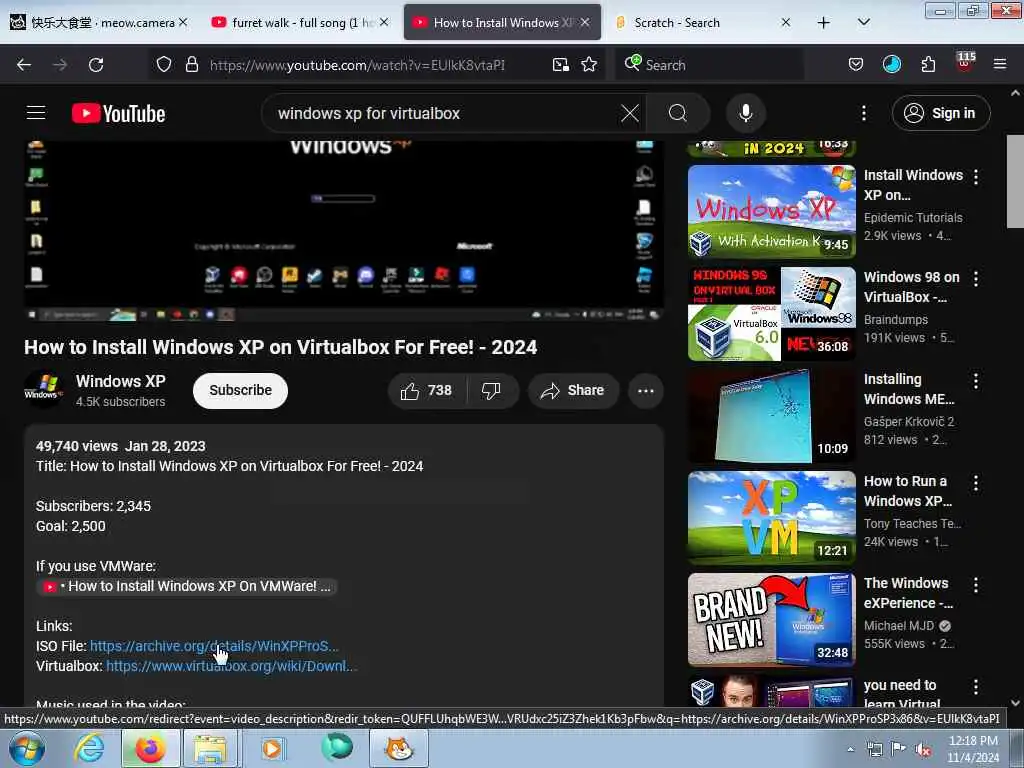Open picture-in-picture icon in the address bar
This screenshot has width=1024, height=768.
(x=560, y=65)
